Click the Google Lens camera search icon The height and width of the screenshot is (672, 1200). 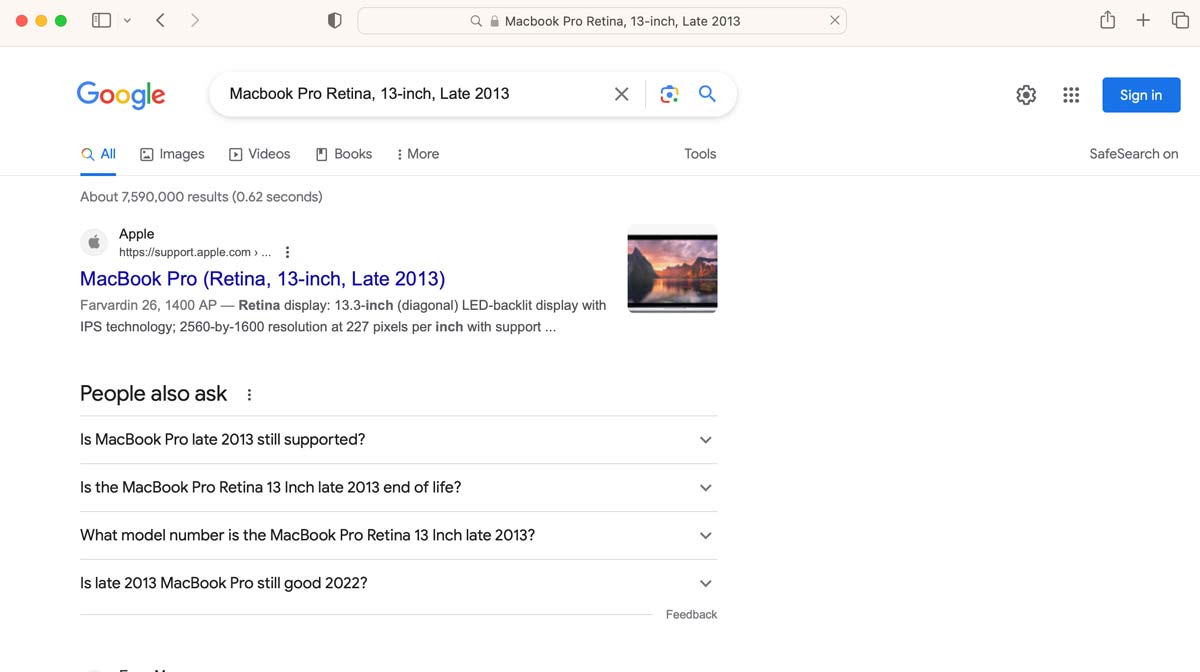pyautogui.click(x=669, y=94)
